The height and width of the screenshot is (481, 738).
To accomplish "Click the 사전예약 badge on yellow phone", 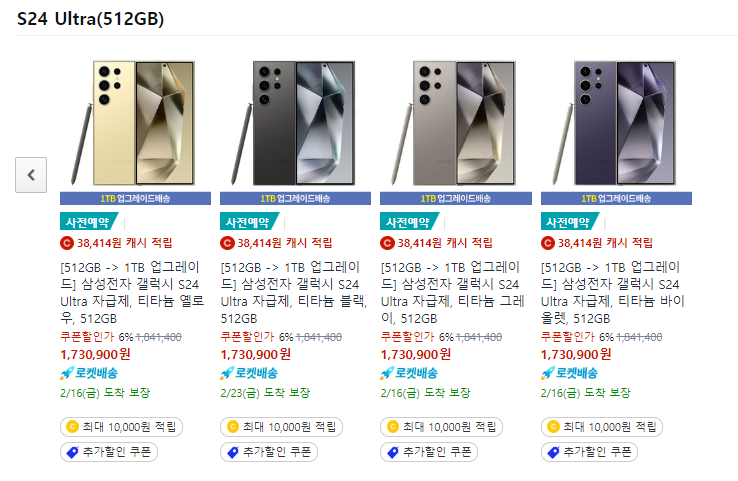I will click(89, 222).
